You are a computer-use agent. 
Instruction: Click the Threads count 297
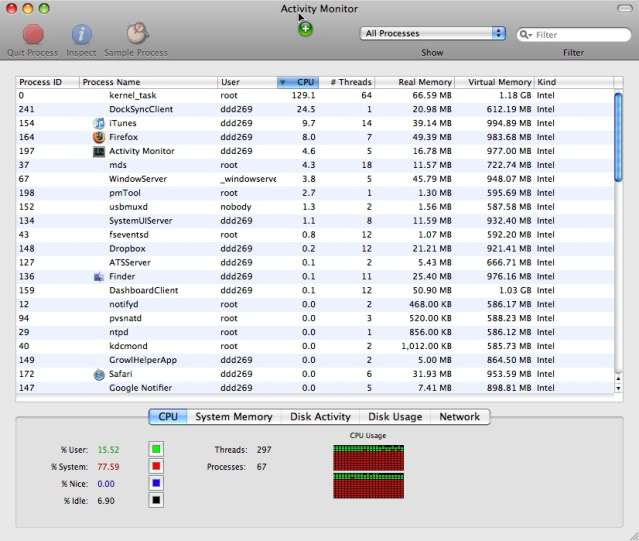pyautogui.click(x=264, y=450)
